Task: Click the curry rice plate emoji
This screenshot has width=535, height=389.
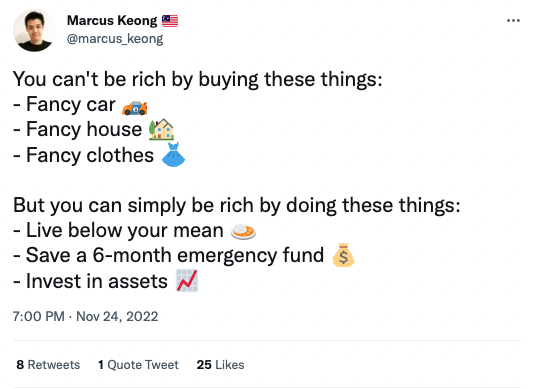Action: click(243, 231)
